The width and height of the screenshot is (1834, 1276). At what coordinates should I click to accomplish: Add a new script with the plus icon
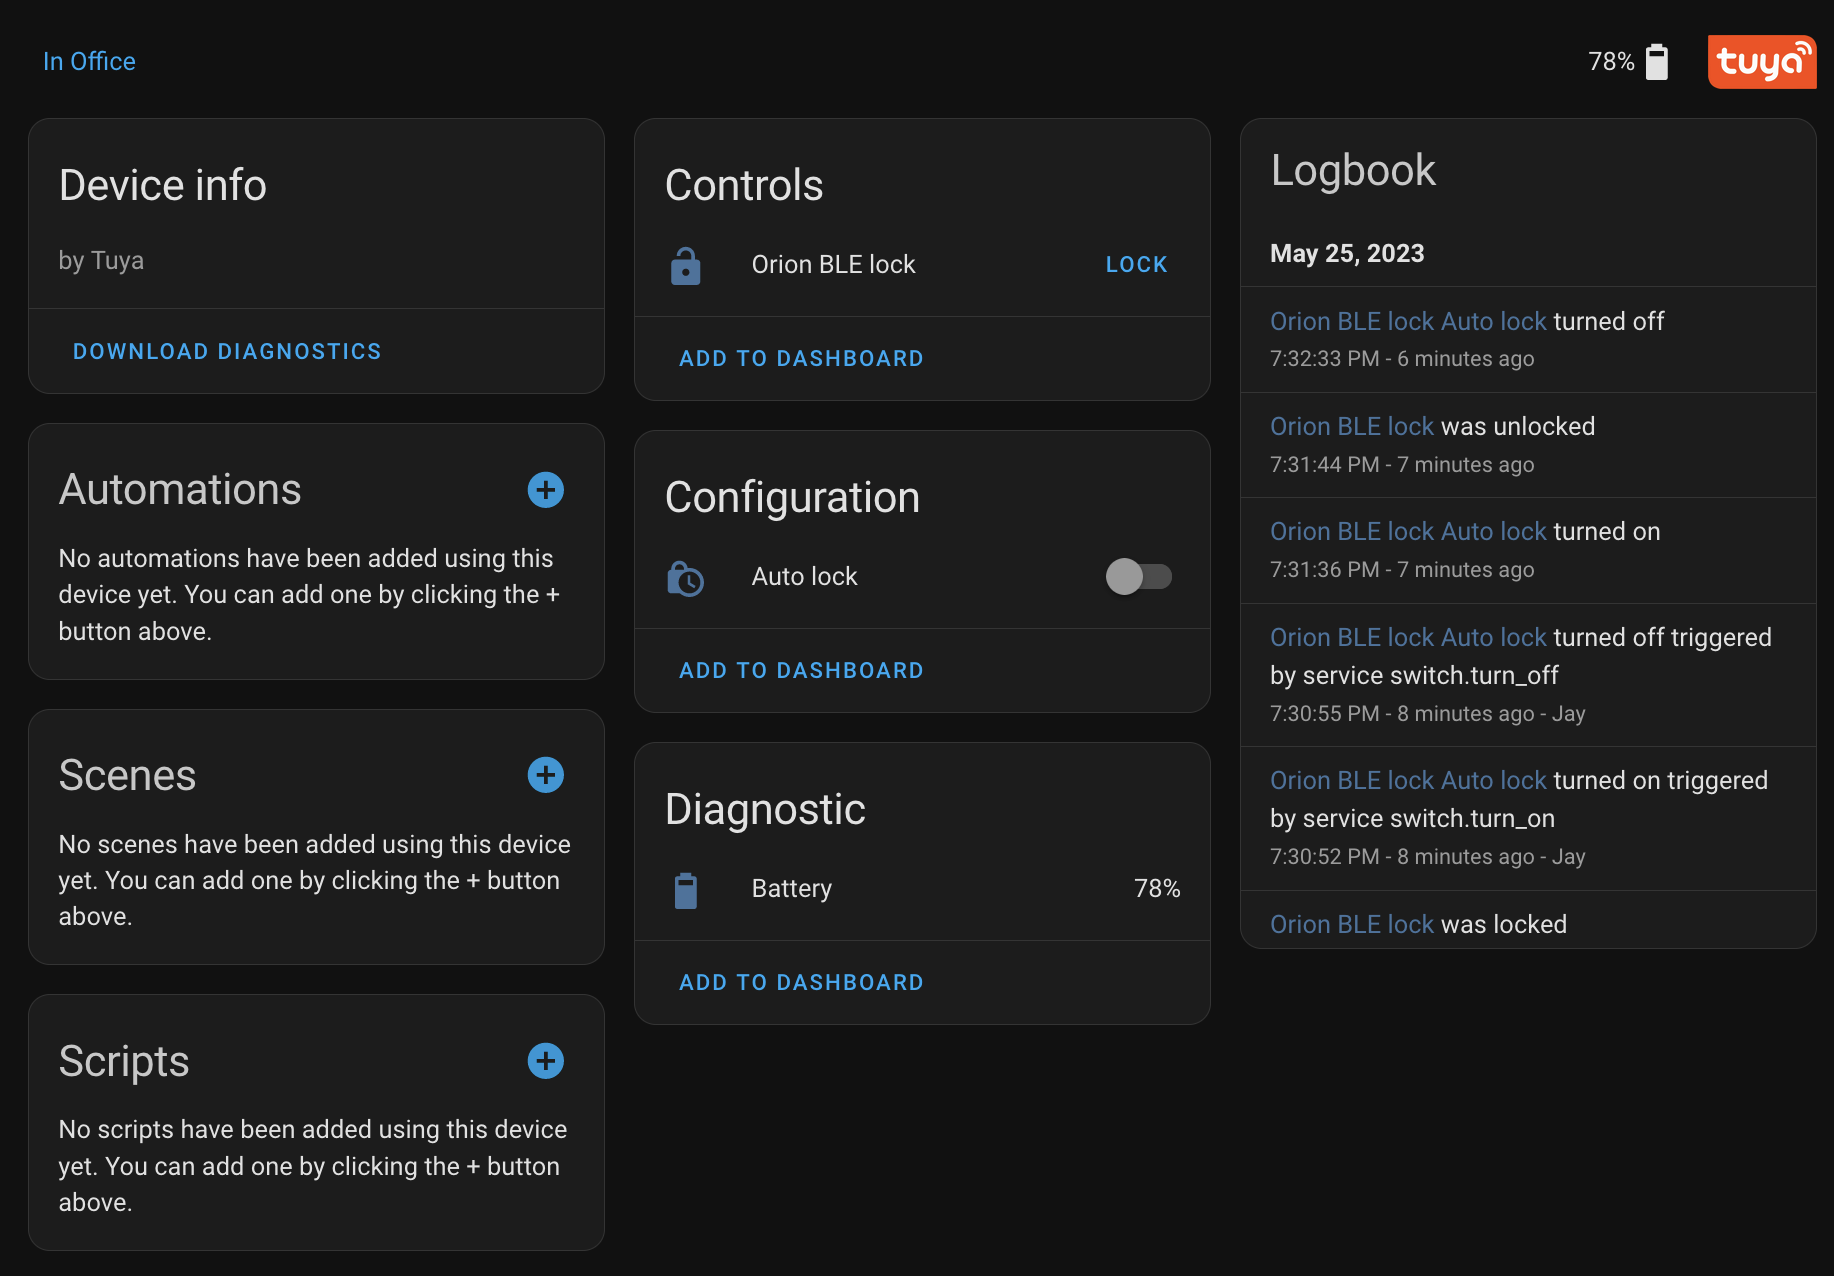(x=546, y=1061)
